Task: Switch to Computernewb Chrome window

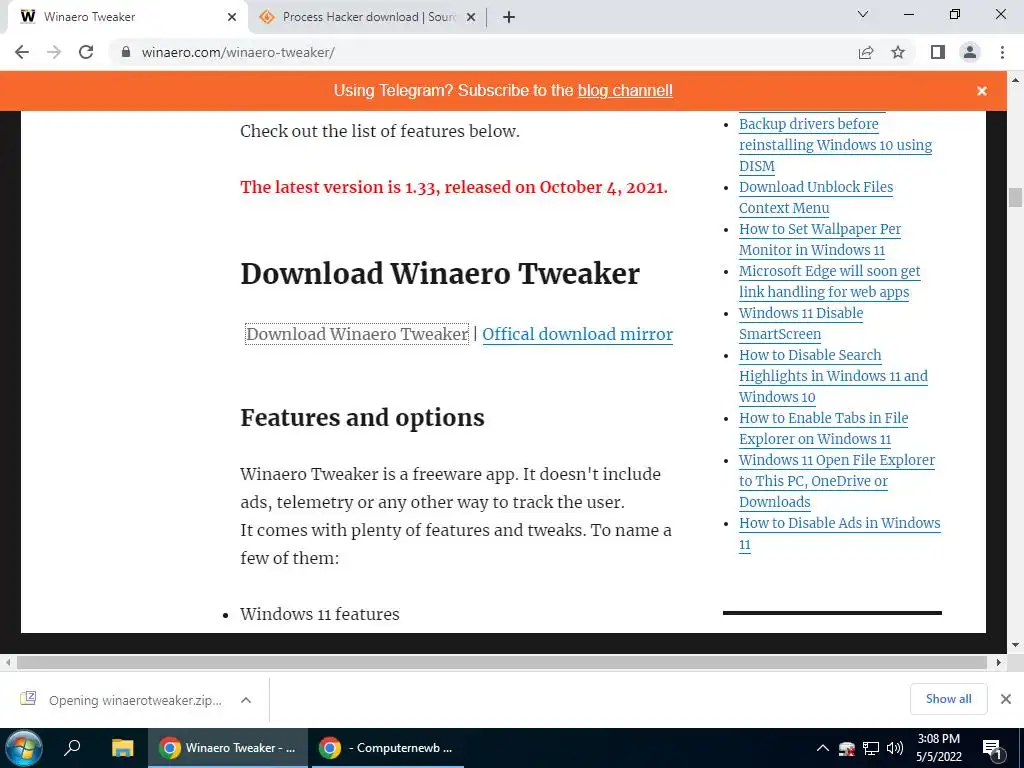Action: [385, 748]
